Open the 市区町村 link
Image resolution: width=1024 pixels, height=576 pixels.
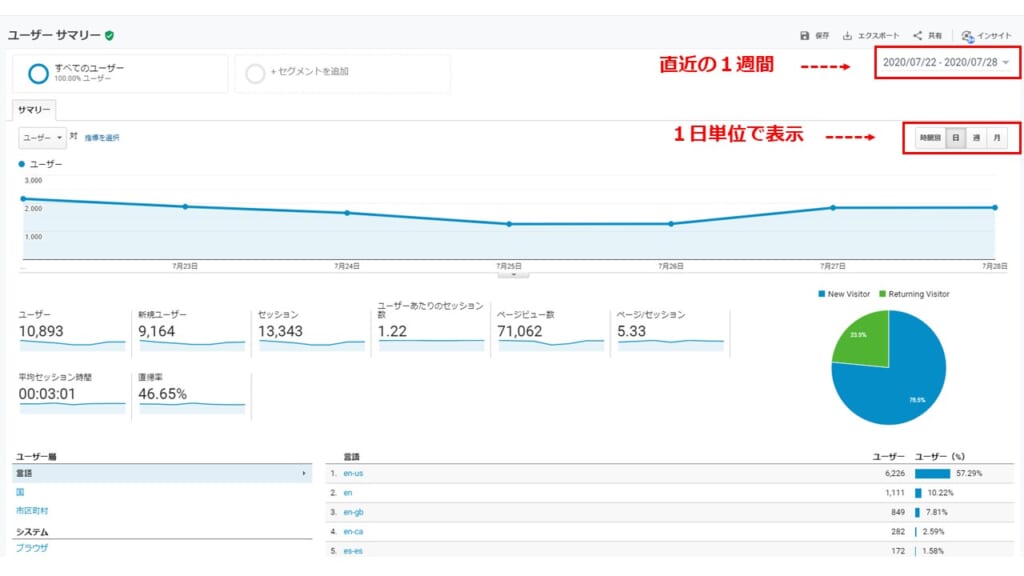point(32,511)
